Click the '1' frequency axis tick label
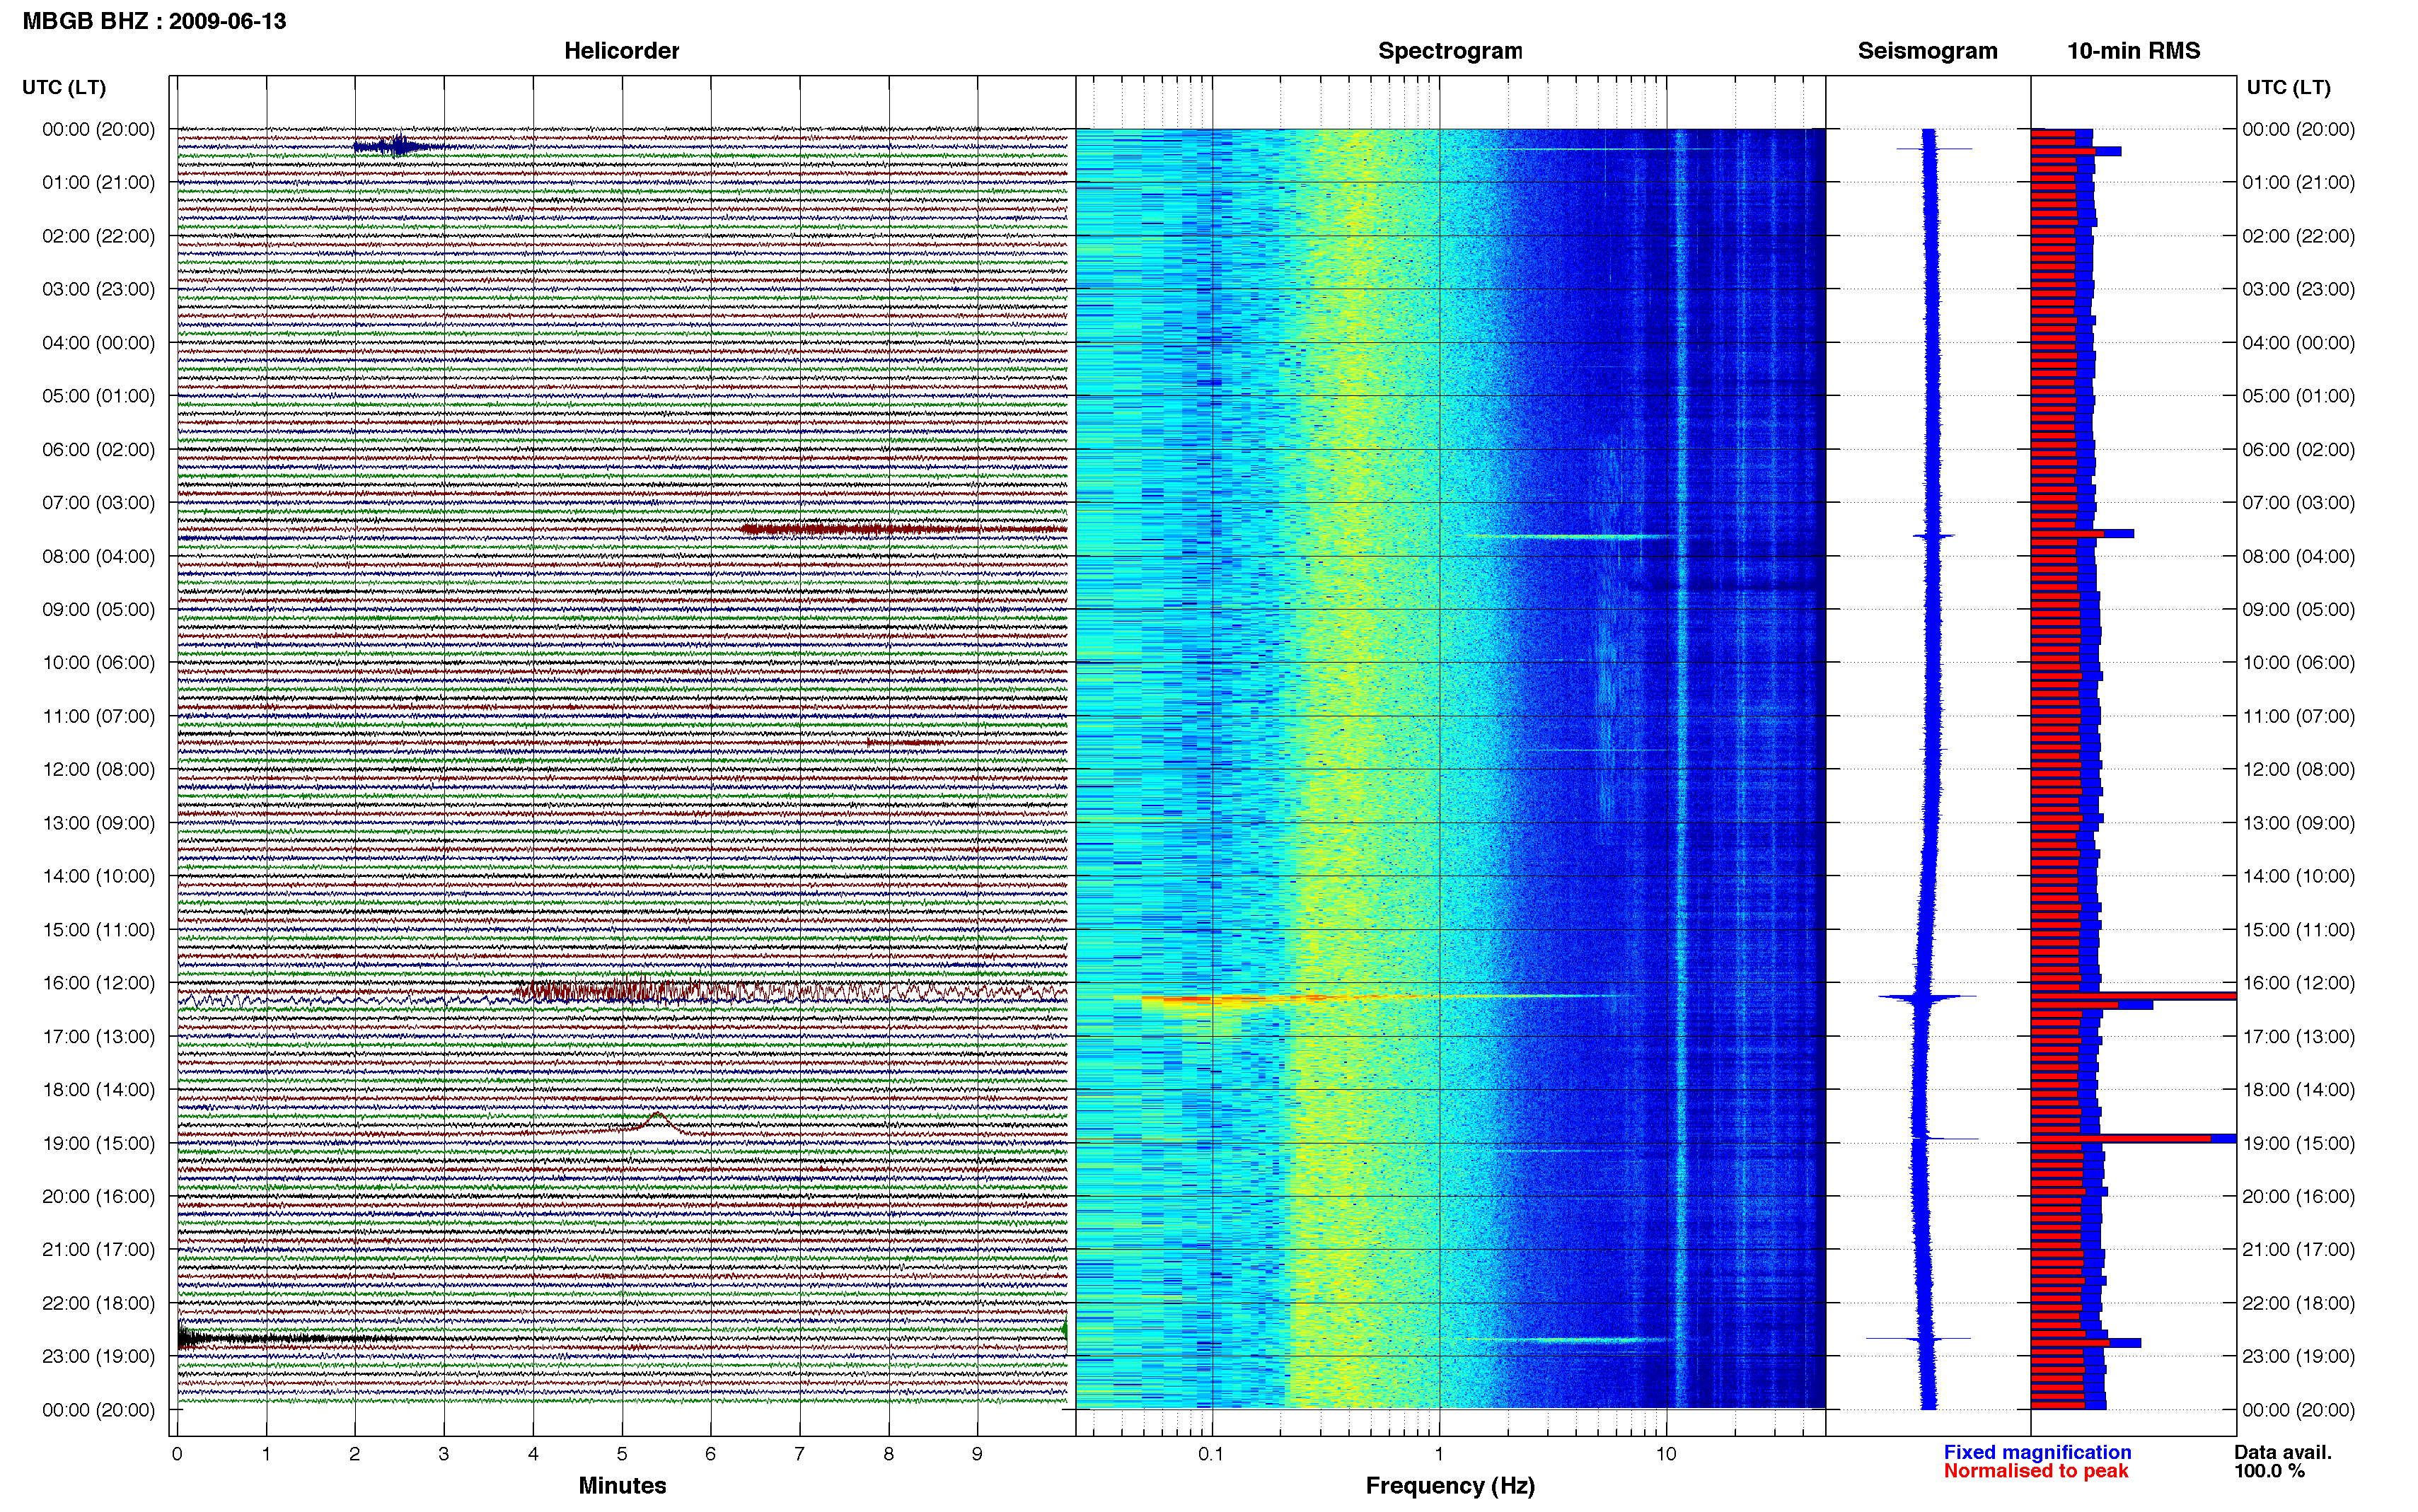2418x1512 pixels. 1439,1454
